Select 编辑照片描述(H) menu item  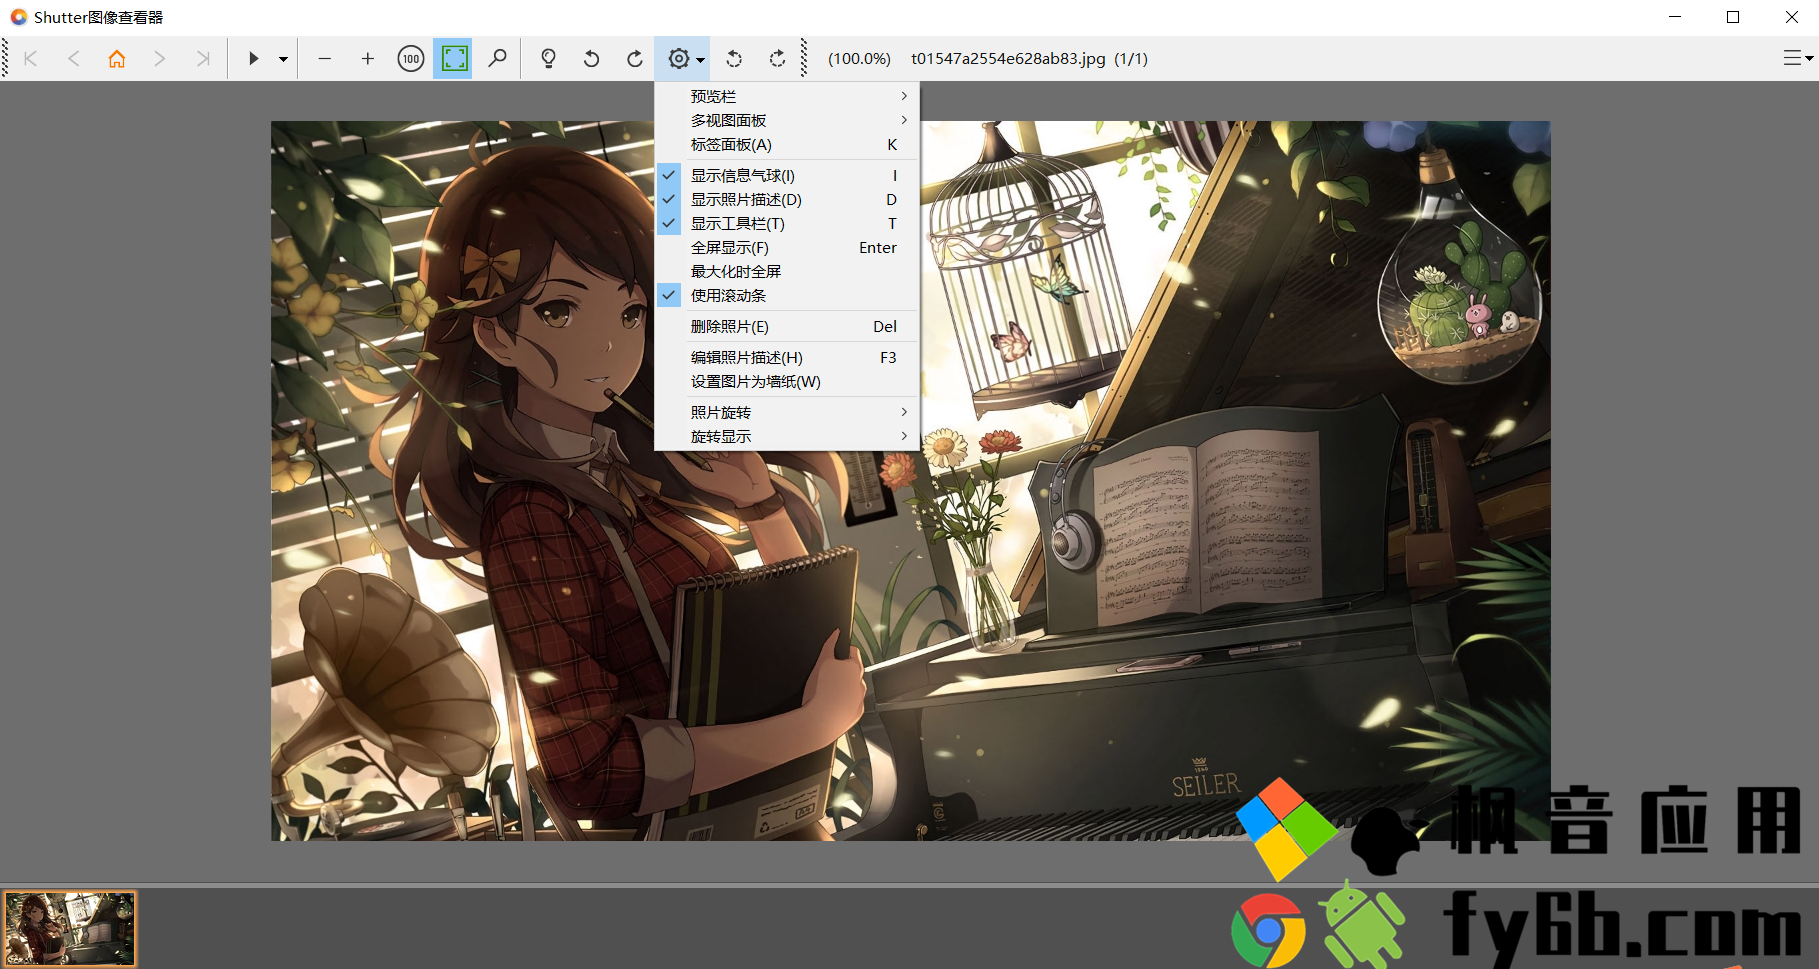(x=787, y=357)
